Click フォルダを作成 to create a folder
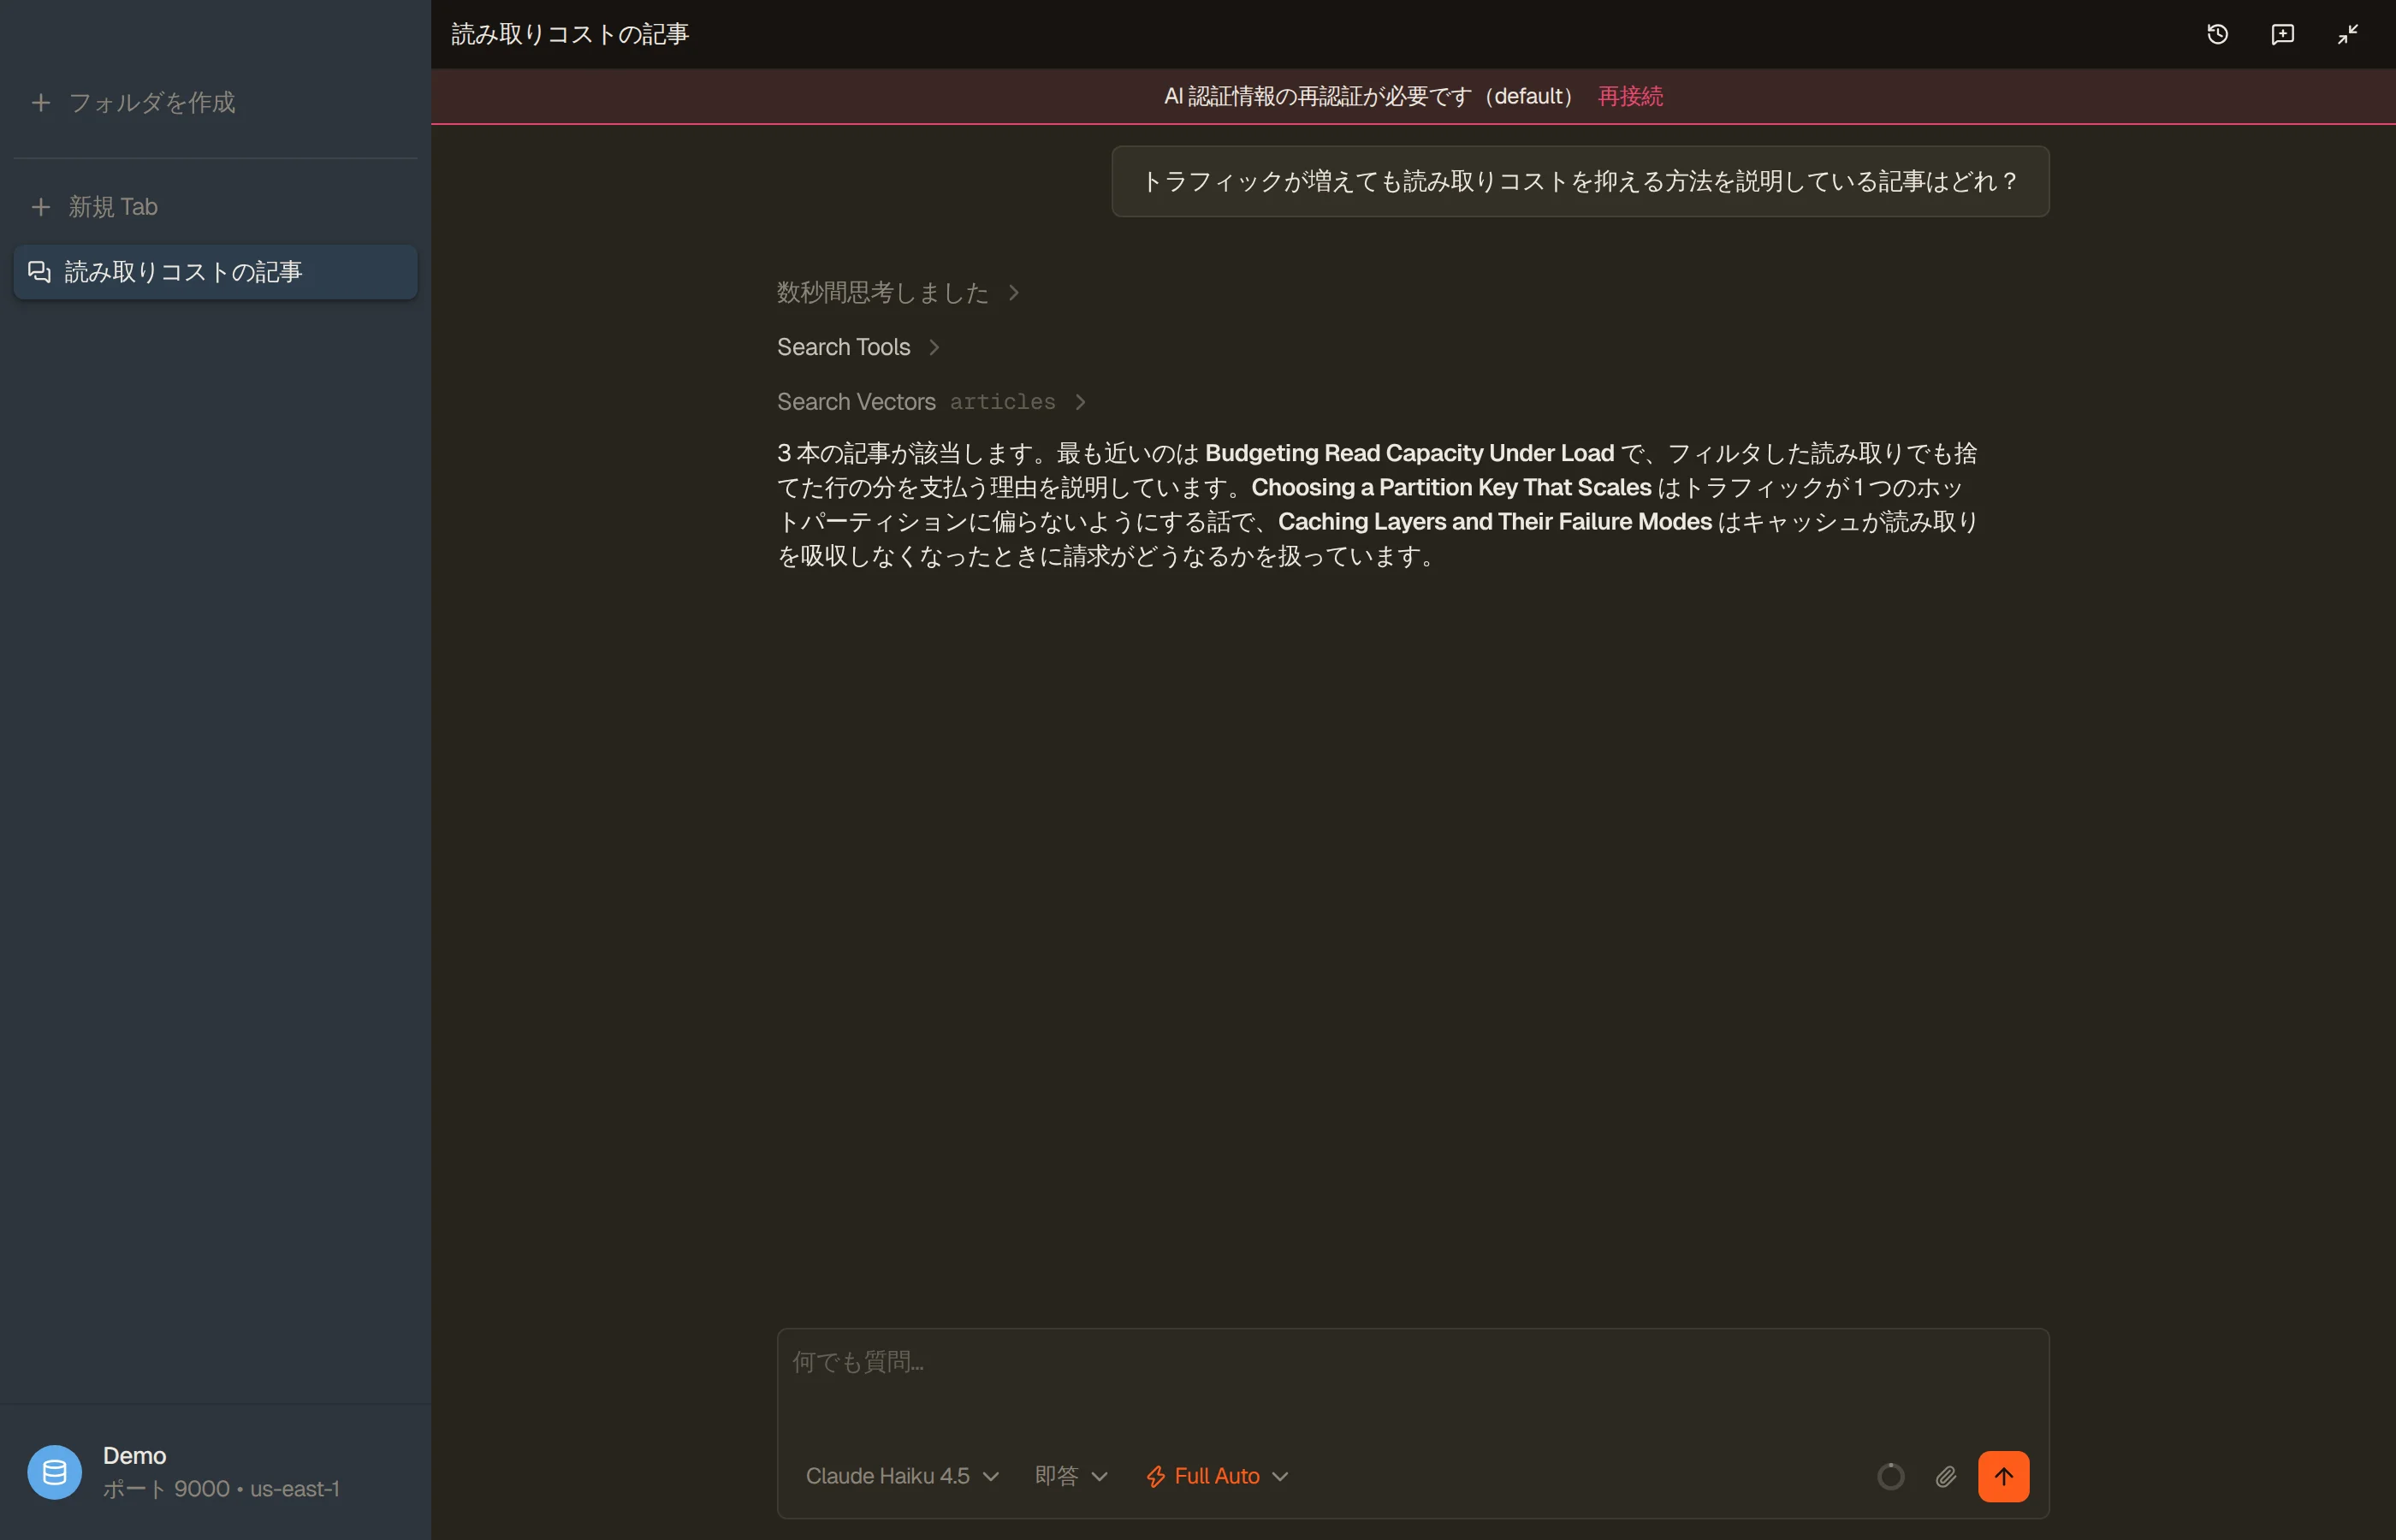2396x1540 pixels. tap(215, 102)
